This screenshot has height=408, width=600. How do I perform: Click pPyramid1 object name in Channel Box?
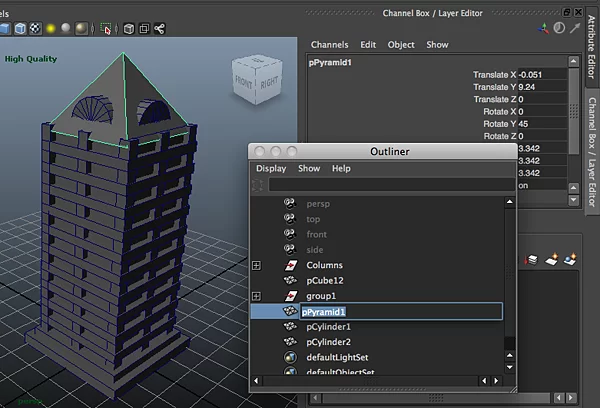tap(330, 62)
